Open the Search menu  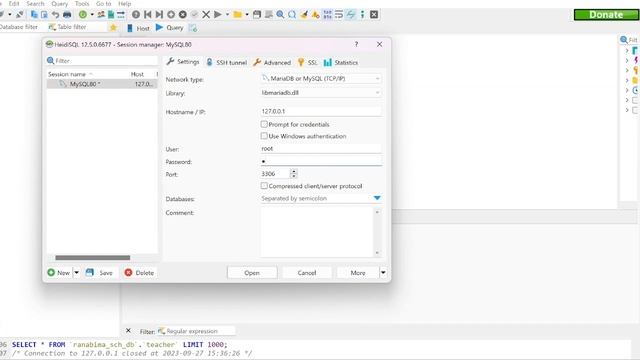[x=35, y=4]
